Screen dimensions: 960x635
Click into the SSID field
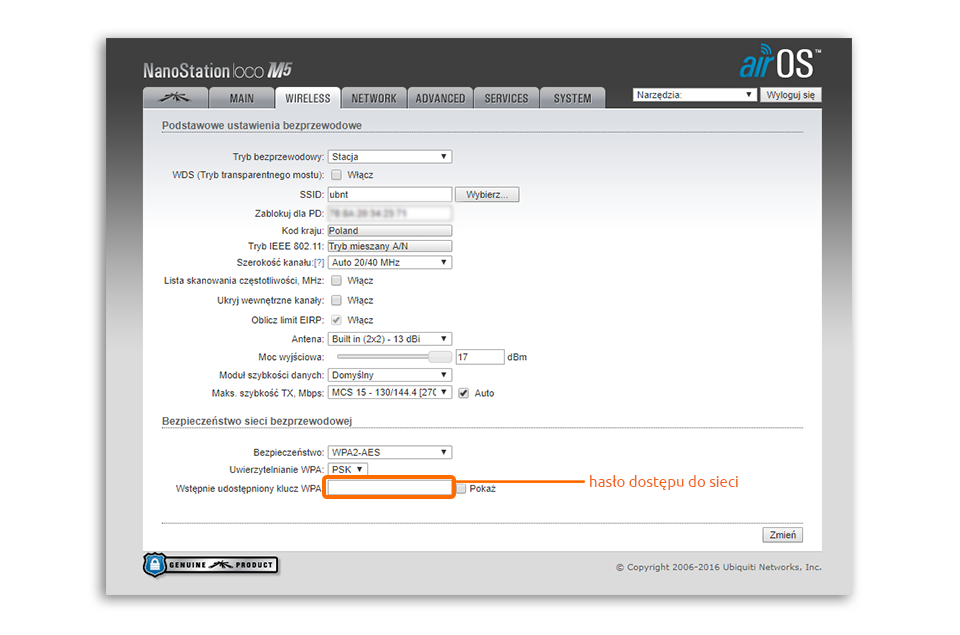pyautogui.click(x=389, y=195)
